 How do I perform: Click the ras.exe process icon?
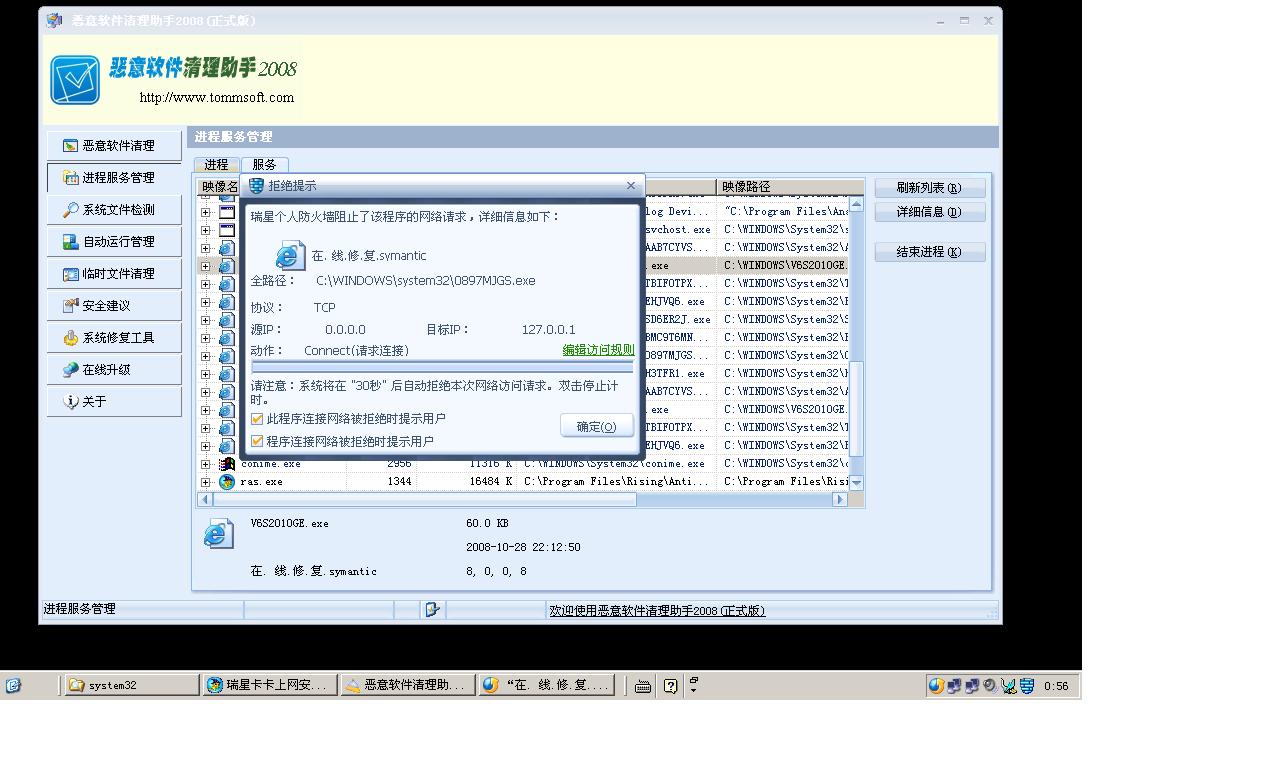(227, 482)
